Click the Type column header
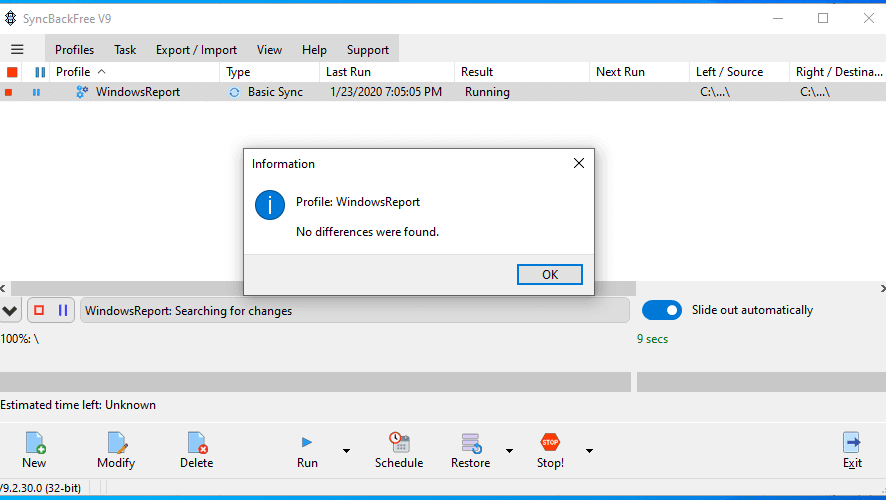This screenshot has width=886, height=500. coord(270,72)
